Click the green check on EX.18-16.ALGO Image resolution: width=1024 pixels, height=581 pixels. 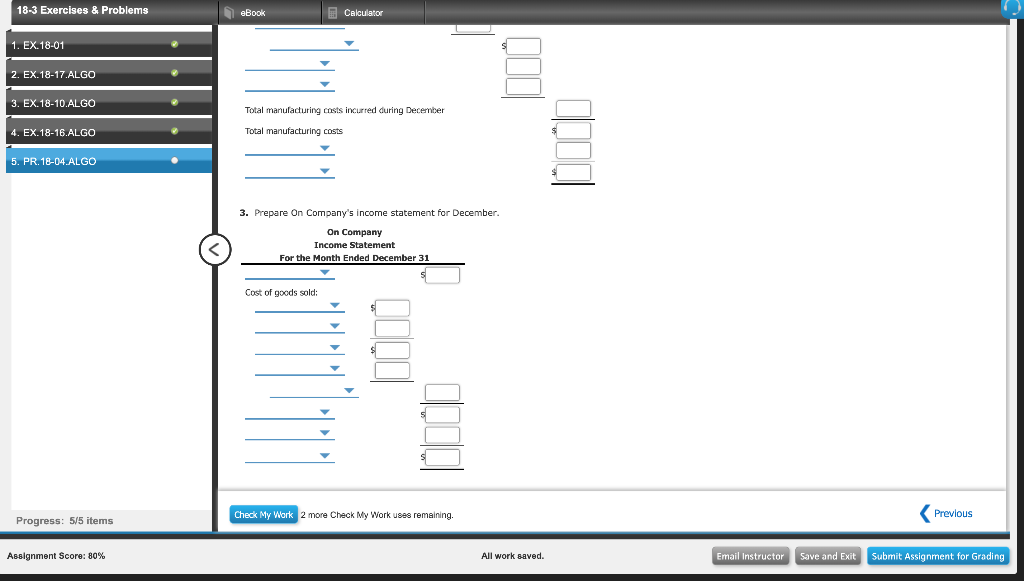[174, 131]
